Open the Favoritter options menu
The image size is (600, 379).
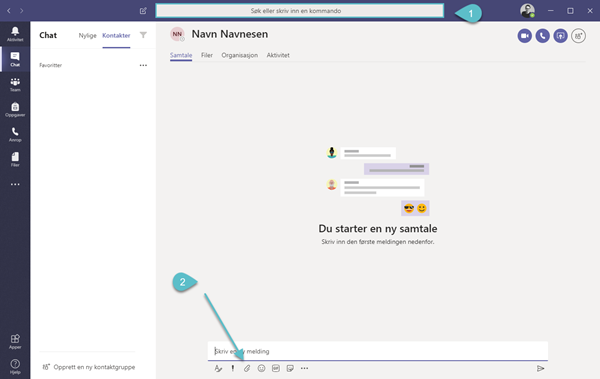click(143, 65)
